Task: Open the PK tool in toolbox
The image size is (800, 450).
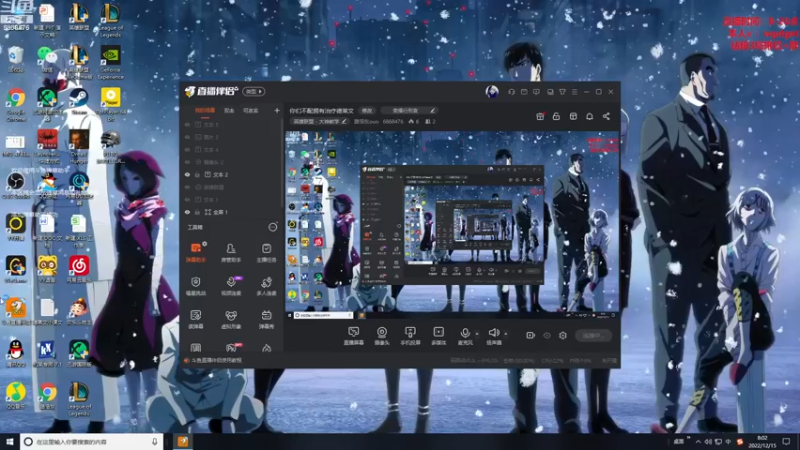Action: click(231, 348)
